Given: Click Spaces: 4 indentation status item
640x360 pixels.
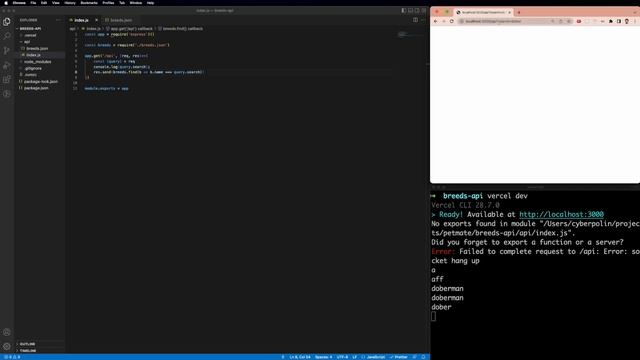Looking at the screenshot, I should pyautogui.click(x=323, y=357).
